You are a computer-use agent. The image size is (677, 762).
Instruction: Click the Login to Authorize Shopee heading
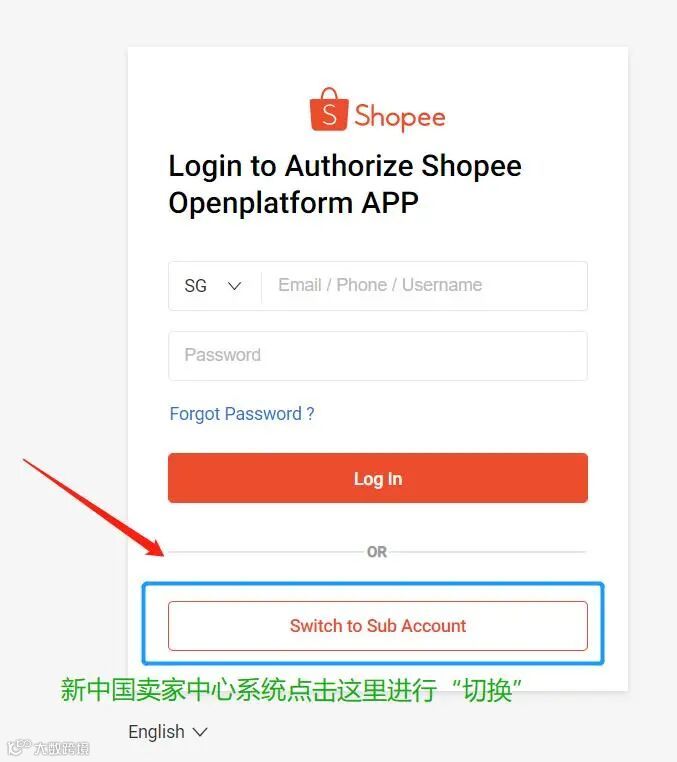pos(345,166)
